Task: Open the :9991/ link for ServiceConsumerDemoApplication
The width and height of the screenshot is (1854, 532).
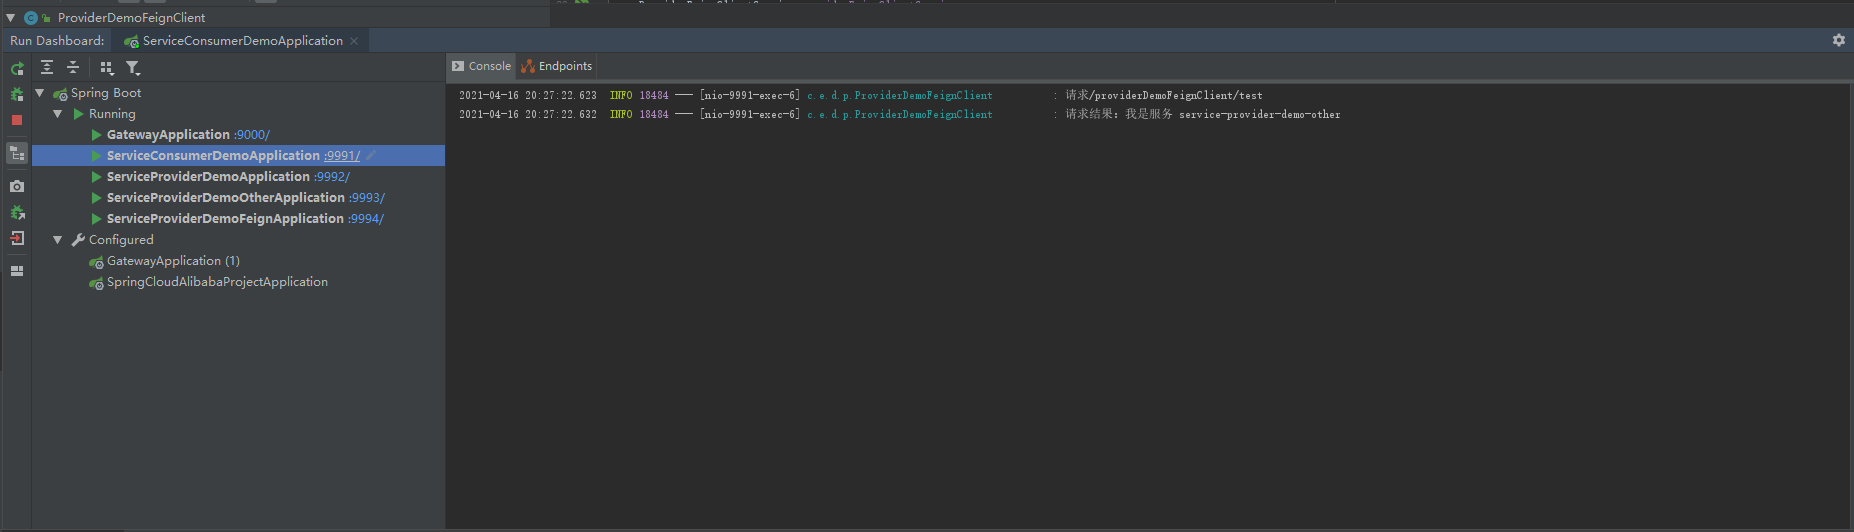Action: coord(342,156)
